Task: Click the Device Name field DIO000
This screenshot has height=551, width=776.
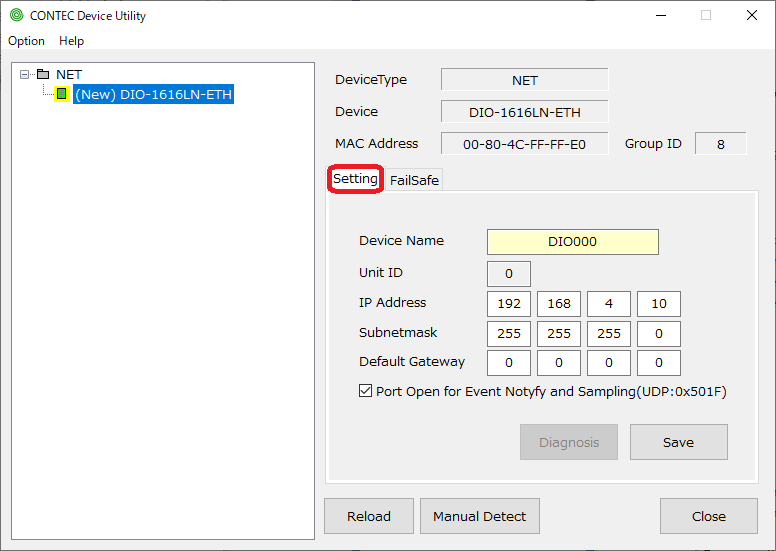Action: click(572, 242)
